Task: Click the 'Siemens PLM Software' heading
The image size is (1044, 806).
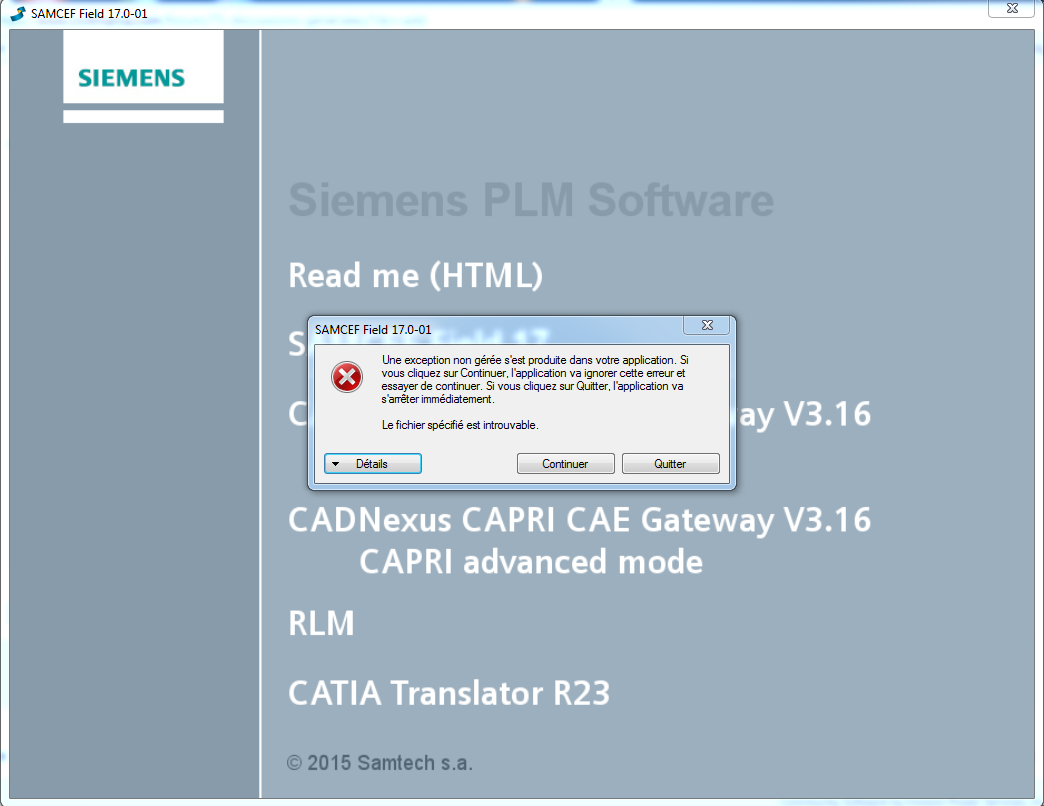Action: click(531, 200)
